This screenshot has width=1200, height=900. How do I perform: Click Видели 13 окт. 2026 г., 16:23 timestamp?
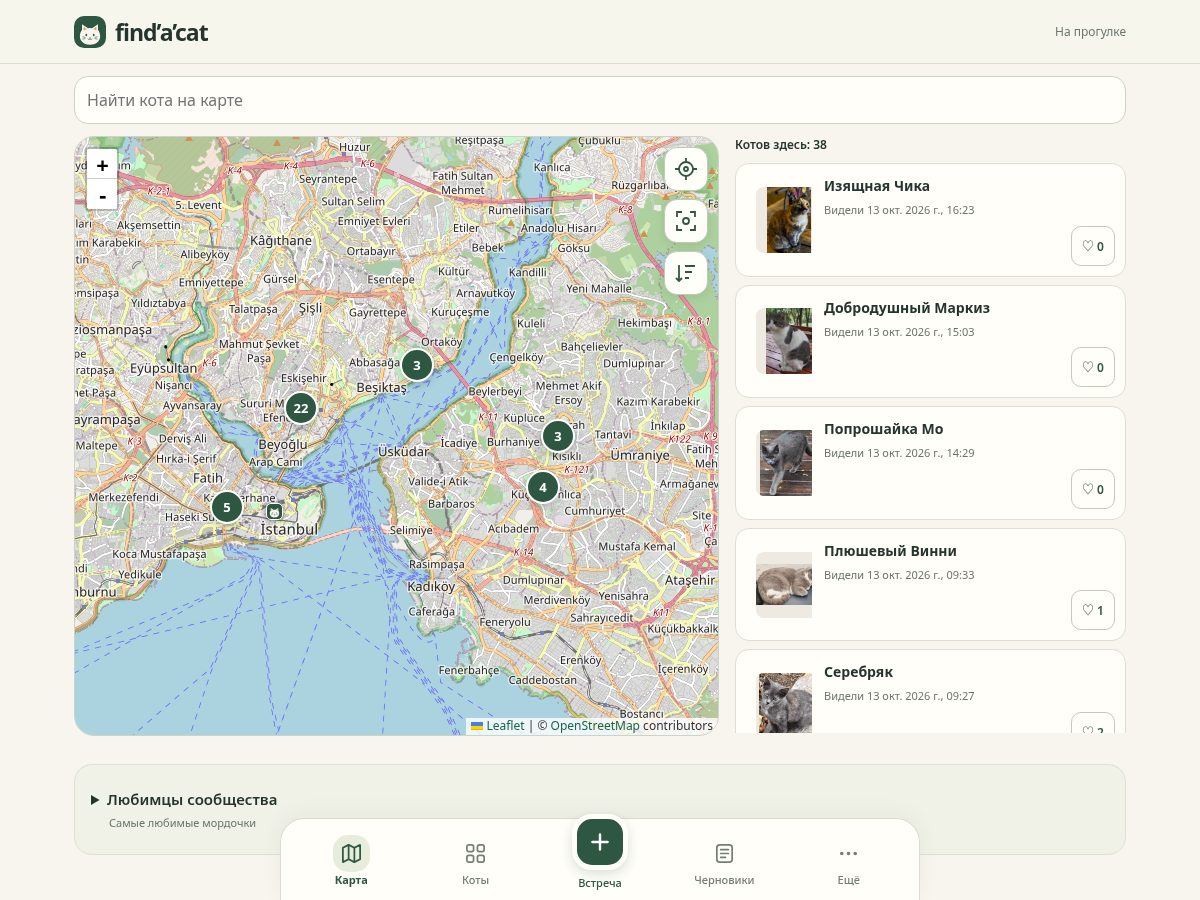[899, 210]
